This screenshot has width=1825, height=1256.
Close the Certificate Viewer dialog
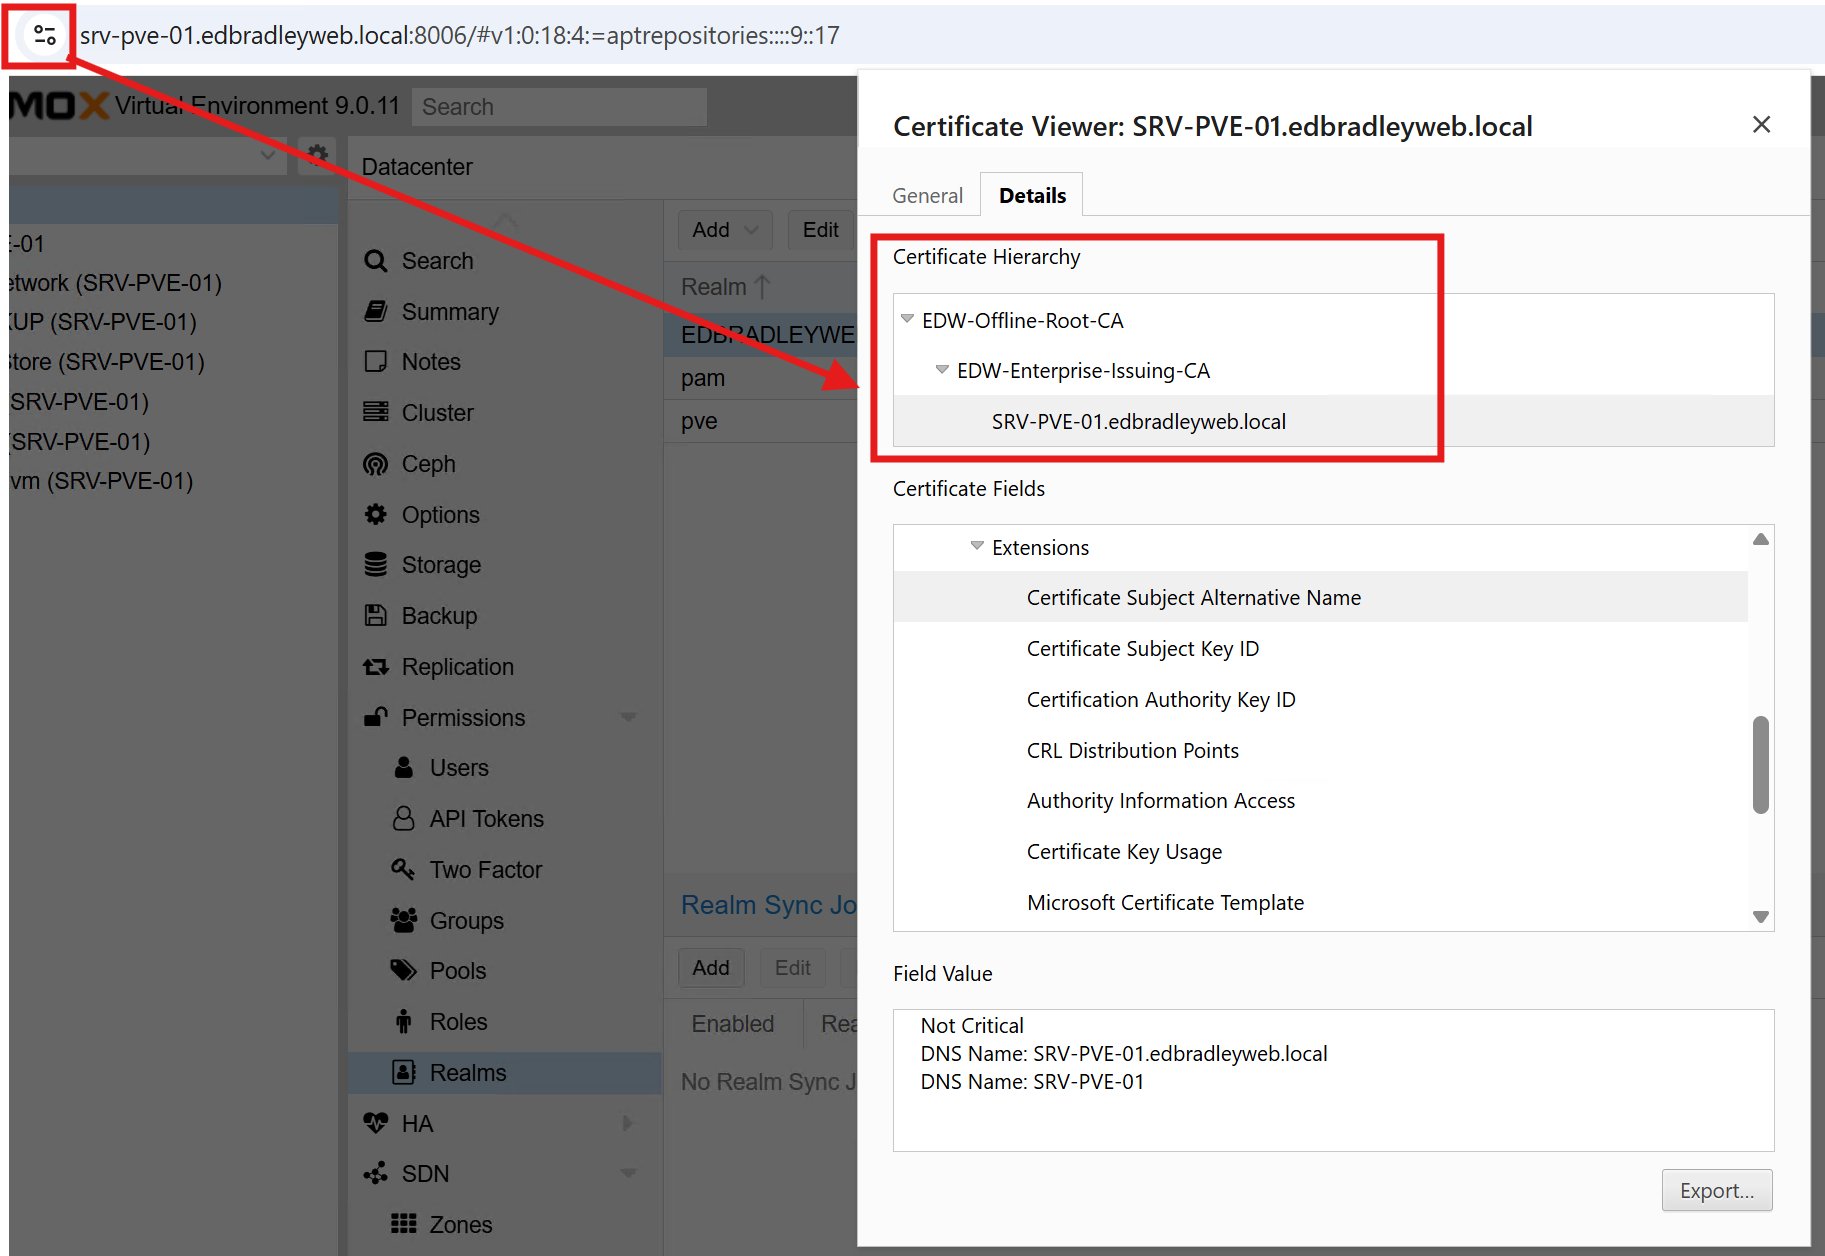click(x=1761, y=125)
